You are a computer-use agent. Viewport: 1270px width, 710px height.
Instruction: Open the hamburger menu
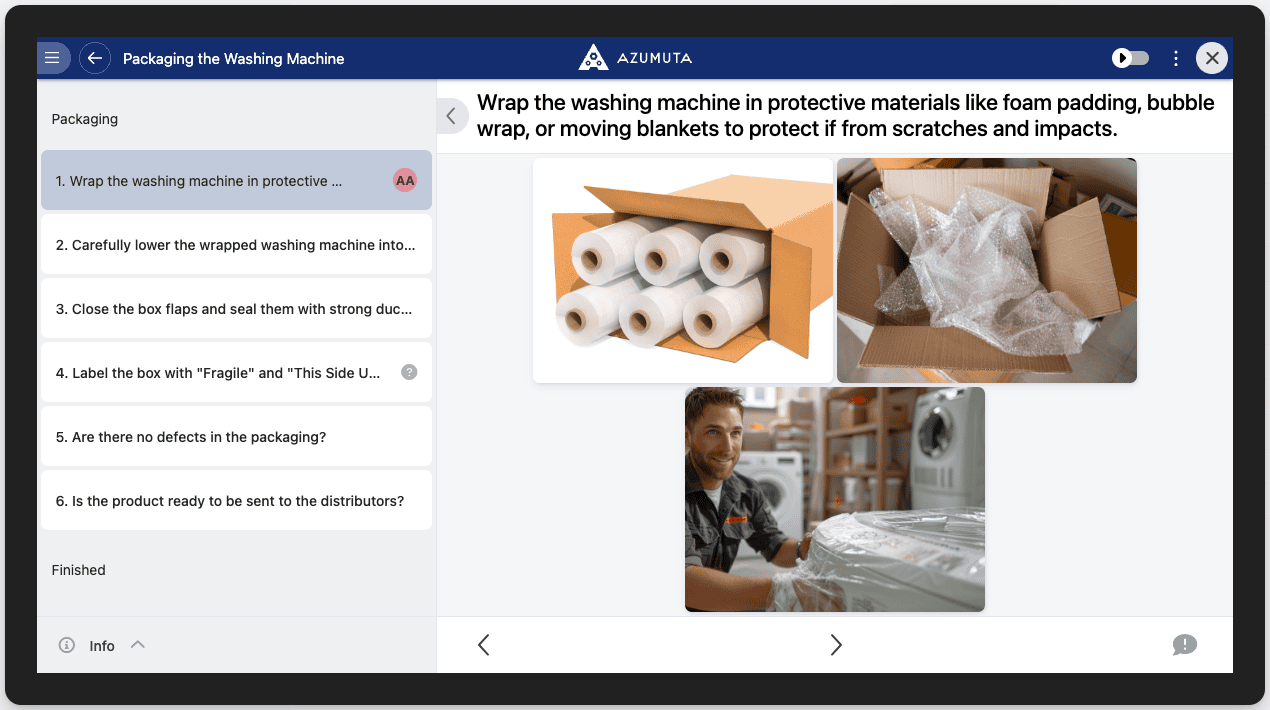[53, 58]
